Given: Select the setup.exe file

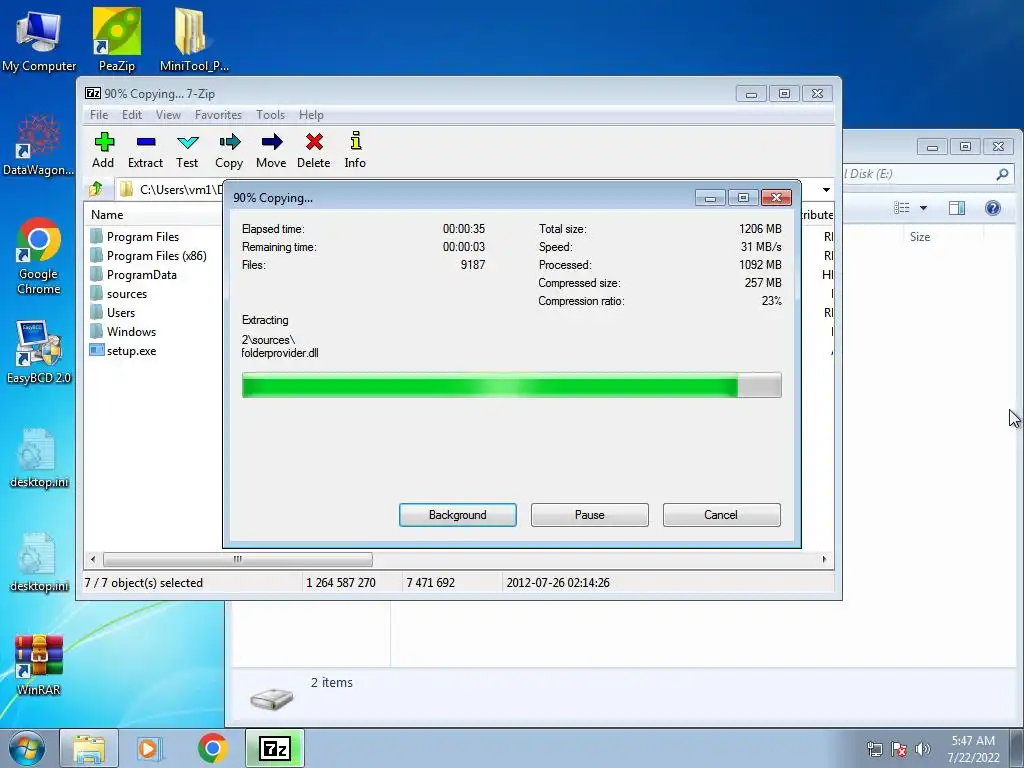Looking at the screenshot, I should coord(131,351).
